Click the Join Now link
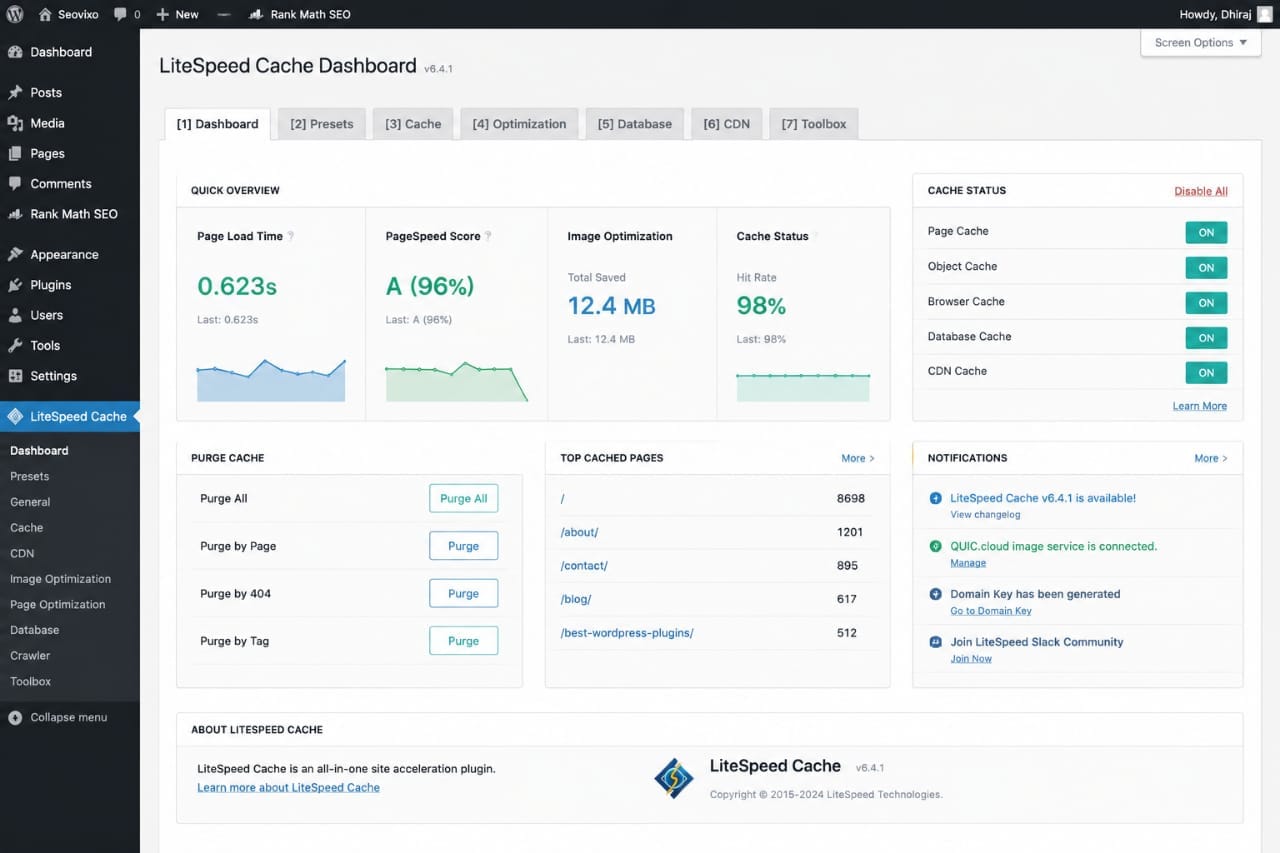This screenshot has width=1280, height=853. pos(971,659)
